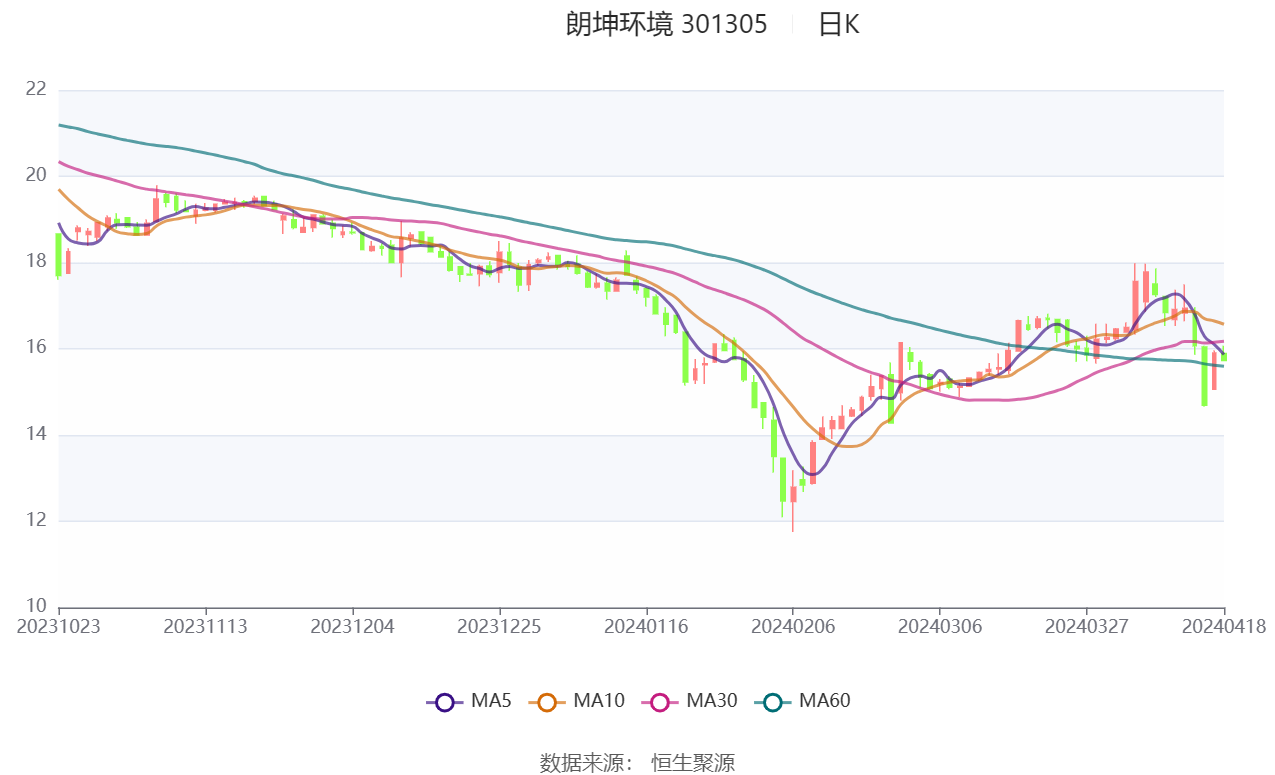Click the 20240116 date axis label
This screenshot has width=1275, height=775.
[646, 626]
